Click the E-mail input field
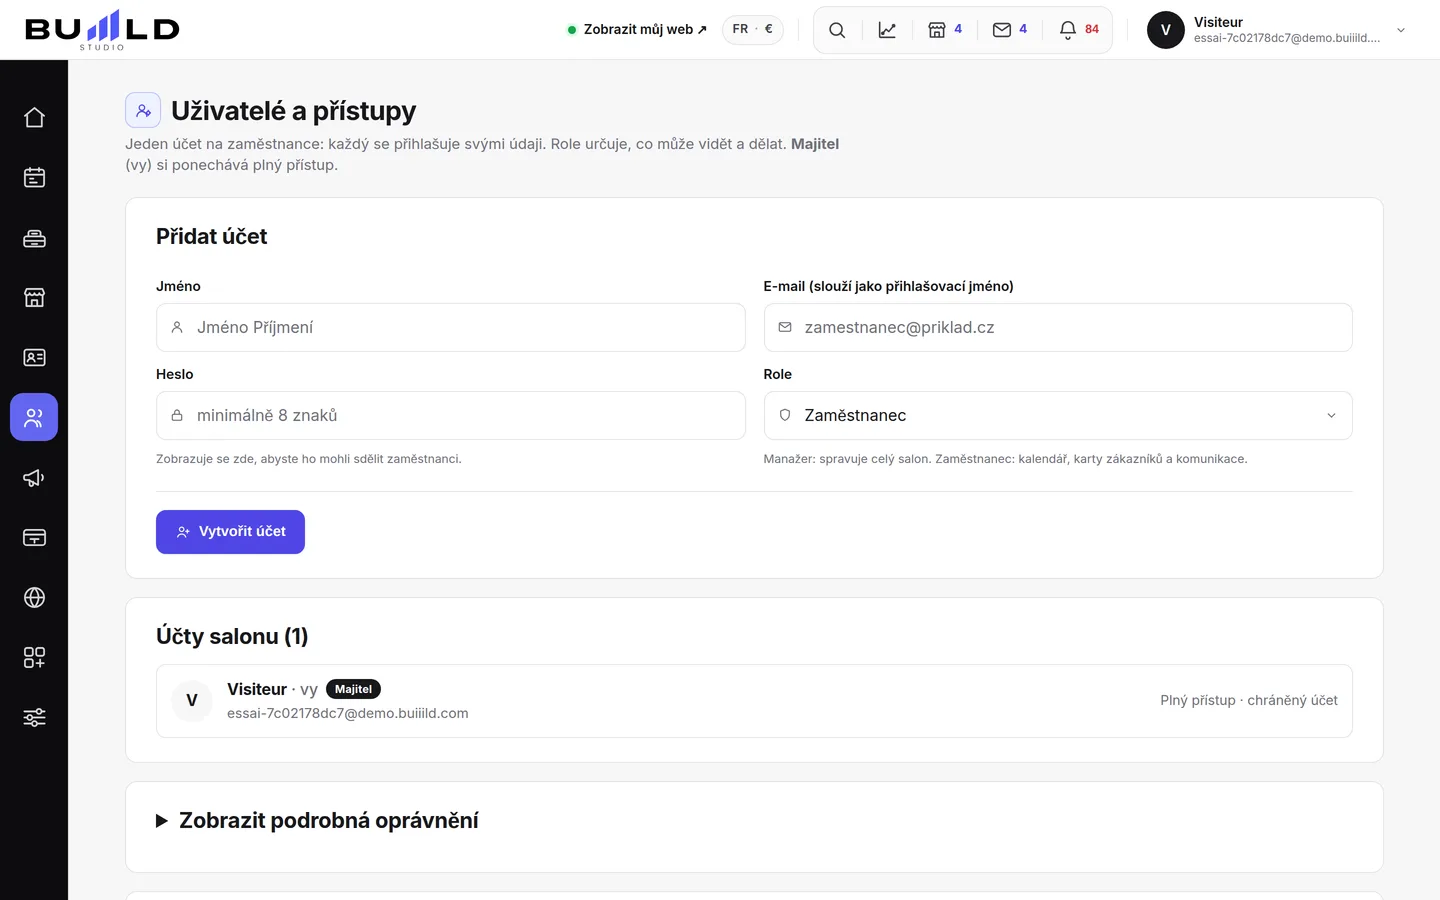The height and width of the screenshot is (900, 1440). (x=1058, y=327)
